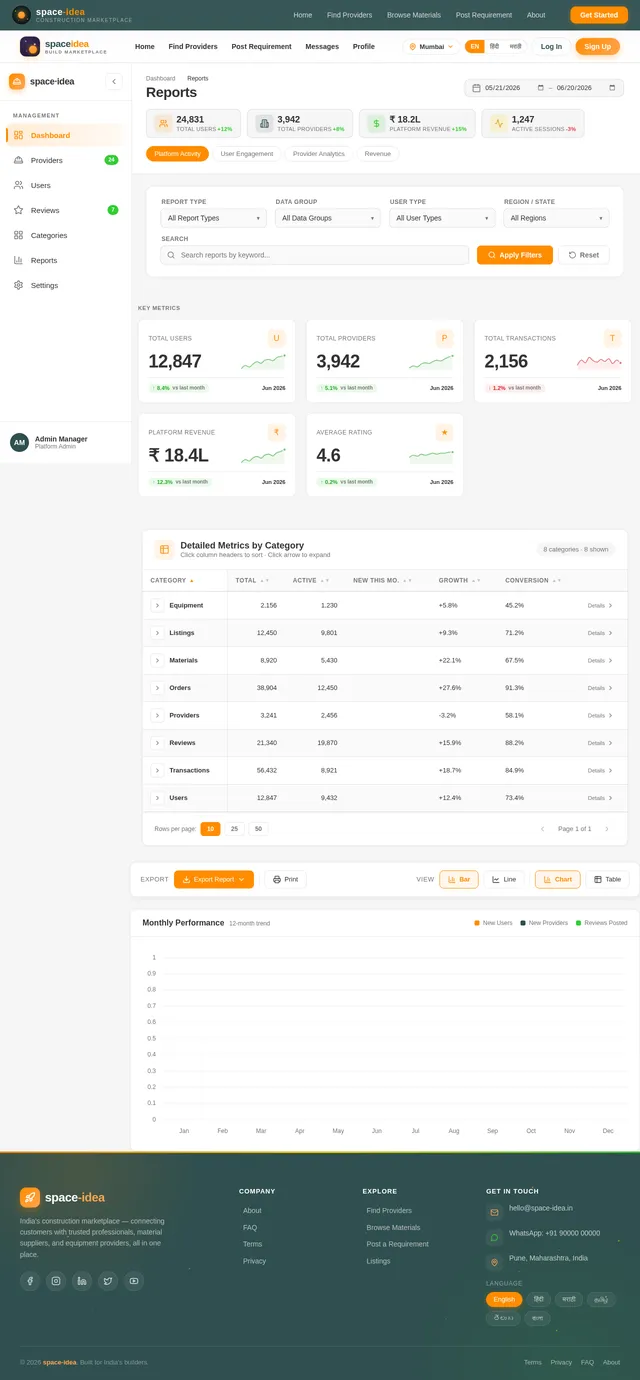Click the Settings gear icon in sidebar
The image size is (640, 1380).
tap(18, 285)
